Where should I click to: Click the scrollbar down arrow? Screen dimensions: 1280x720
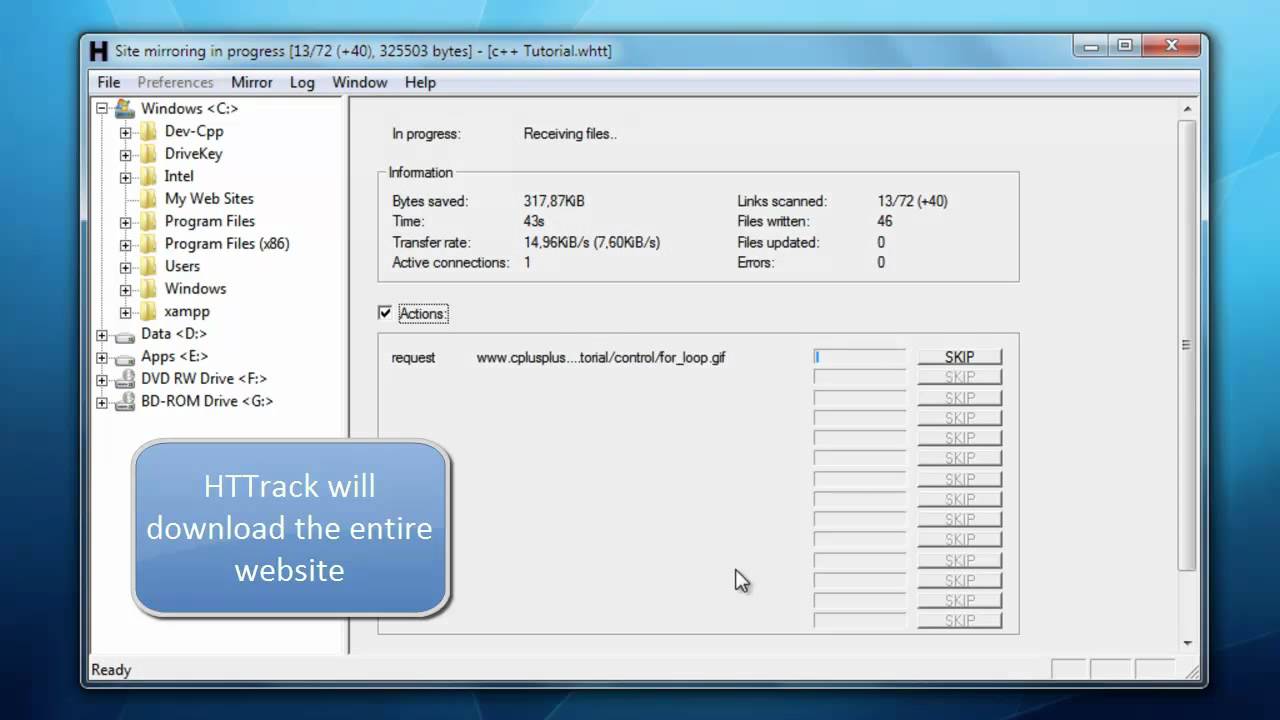[x=1187, y=643]
